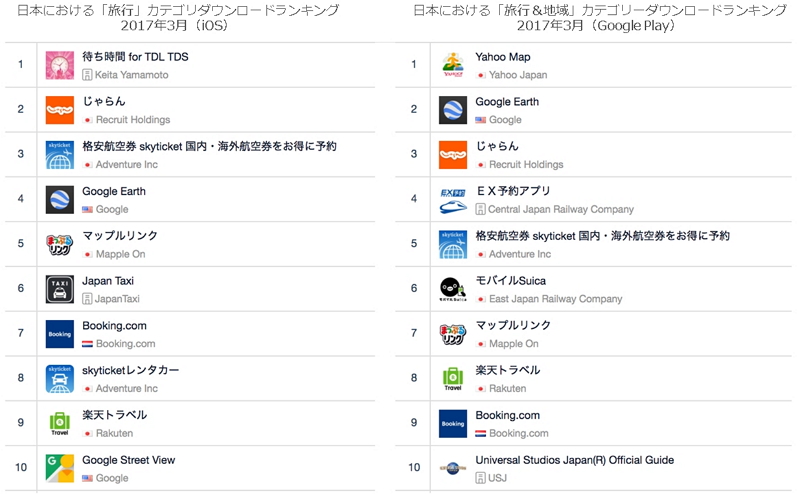Click publisher name Keita Yamamoto
Viewport: 800px width, 494px height.
132,75
